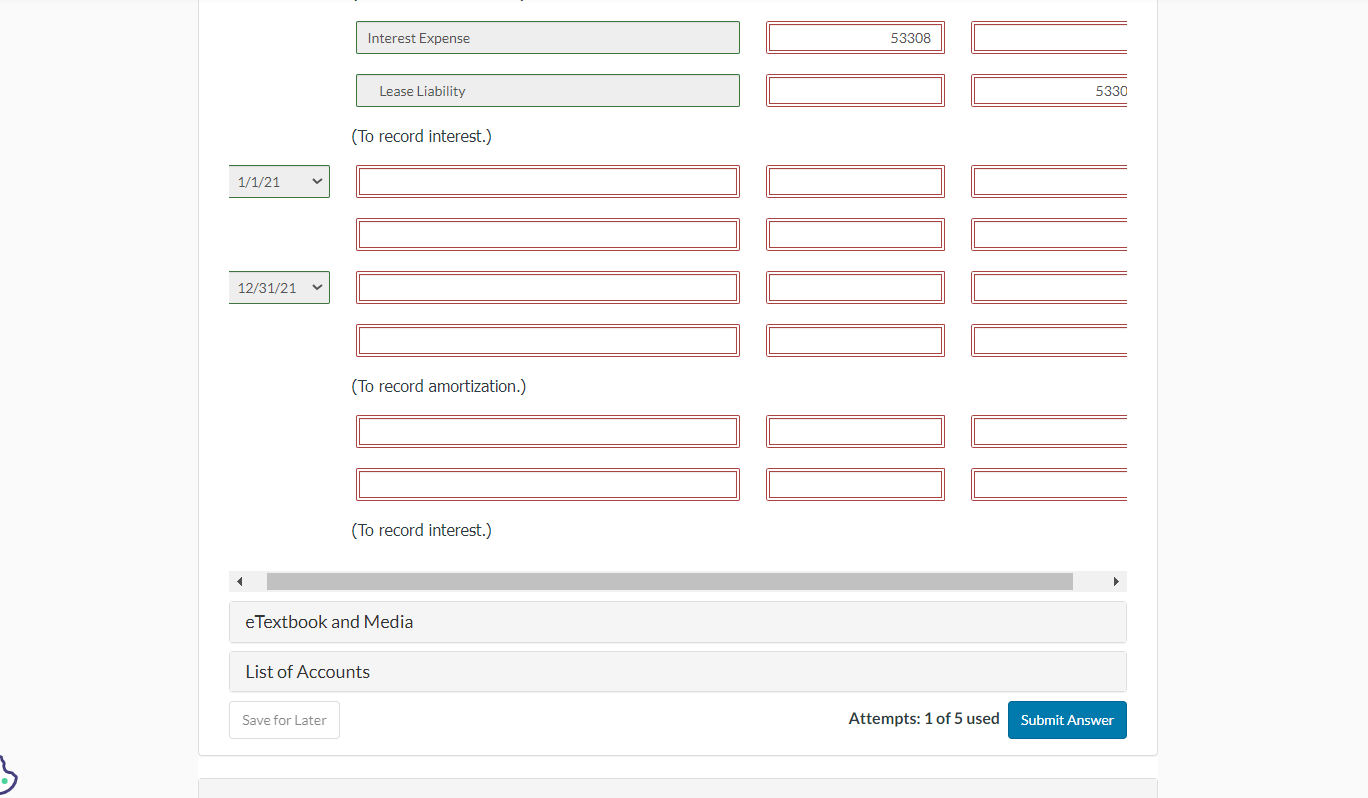This screenshot has width=1368, height=798.
Task: Click the credit field containing 5330
Action: click(1048, 90)
